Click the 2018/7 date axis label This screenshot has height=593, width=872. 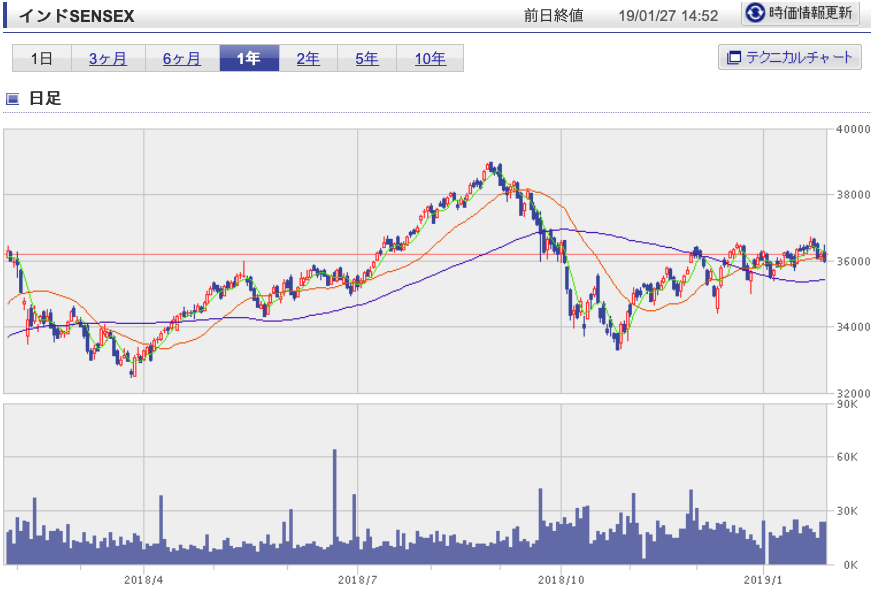[x=358, y=579]
